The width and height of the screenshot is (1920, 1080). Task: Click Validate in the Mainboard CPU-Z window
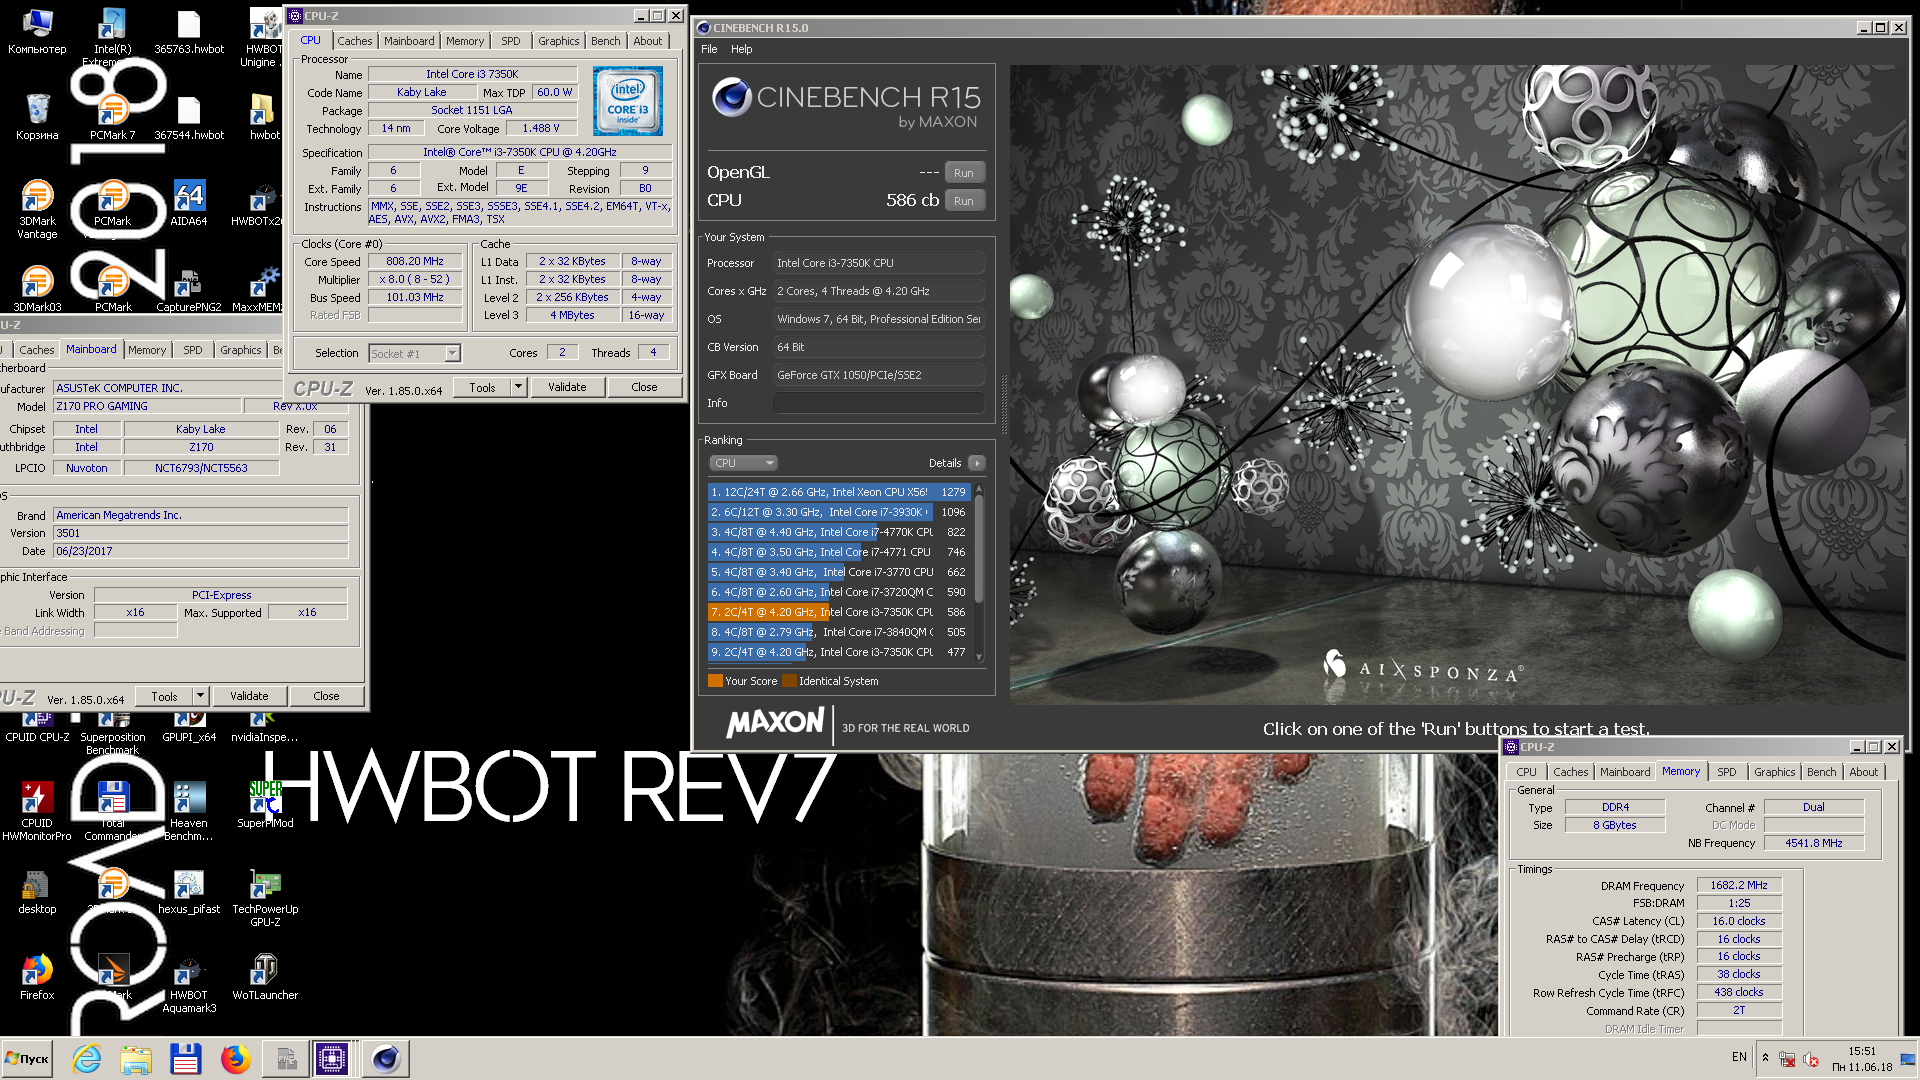pos(249,696)
